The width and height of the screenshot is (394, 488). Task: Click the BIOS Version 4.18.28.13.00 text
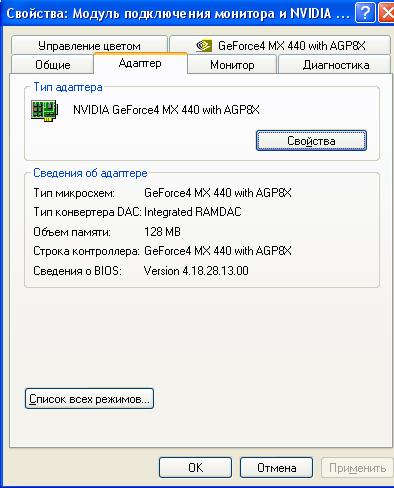196,271
